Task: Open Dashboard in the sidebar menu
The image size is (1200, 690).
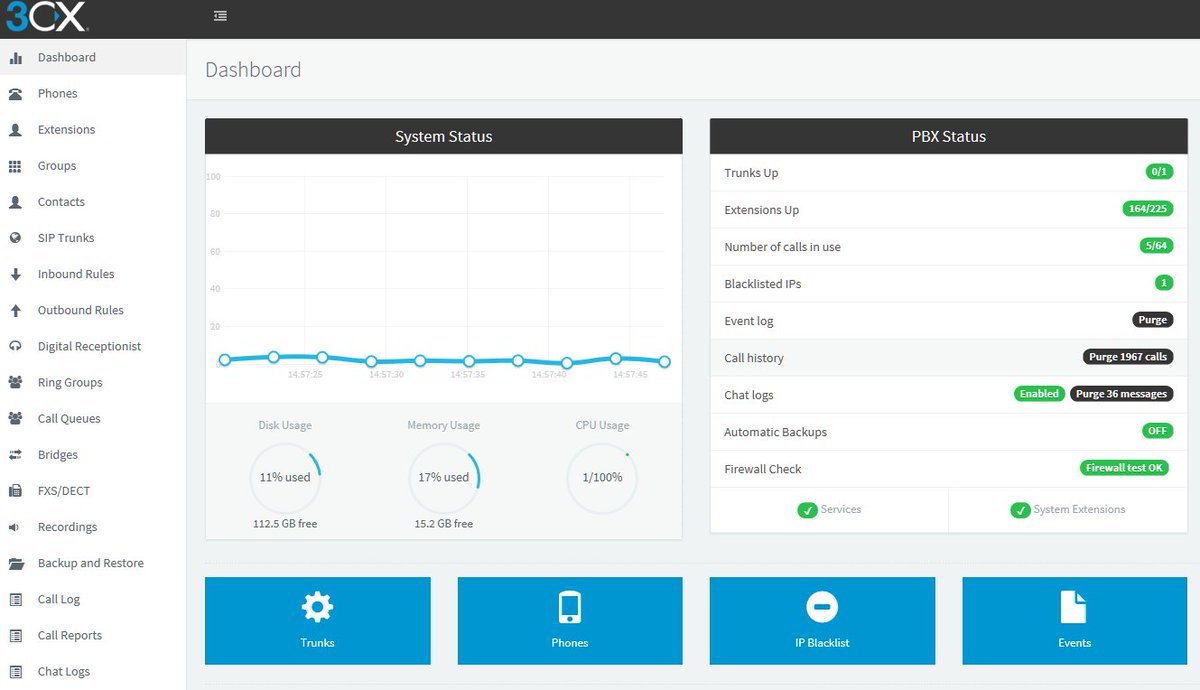Action: point(93,58)
